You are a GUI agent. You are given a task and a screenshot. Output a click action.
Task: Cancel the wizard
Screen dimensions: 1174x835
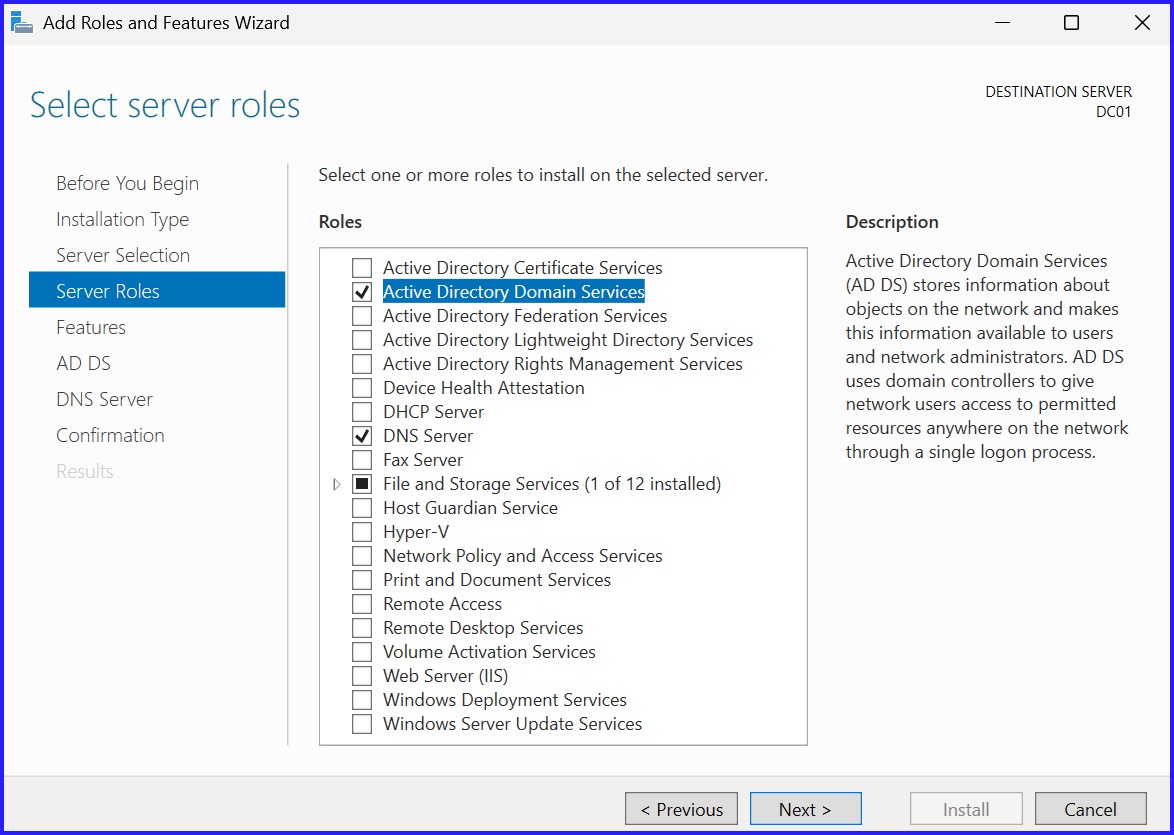coord(1090,808)
